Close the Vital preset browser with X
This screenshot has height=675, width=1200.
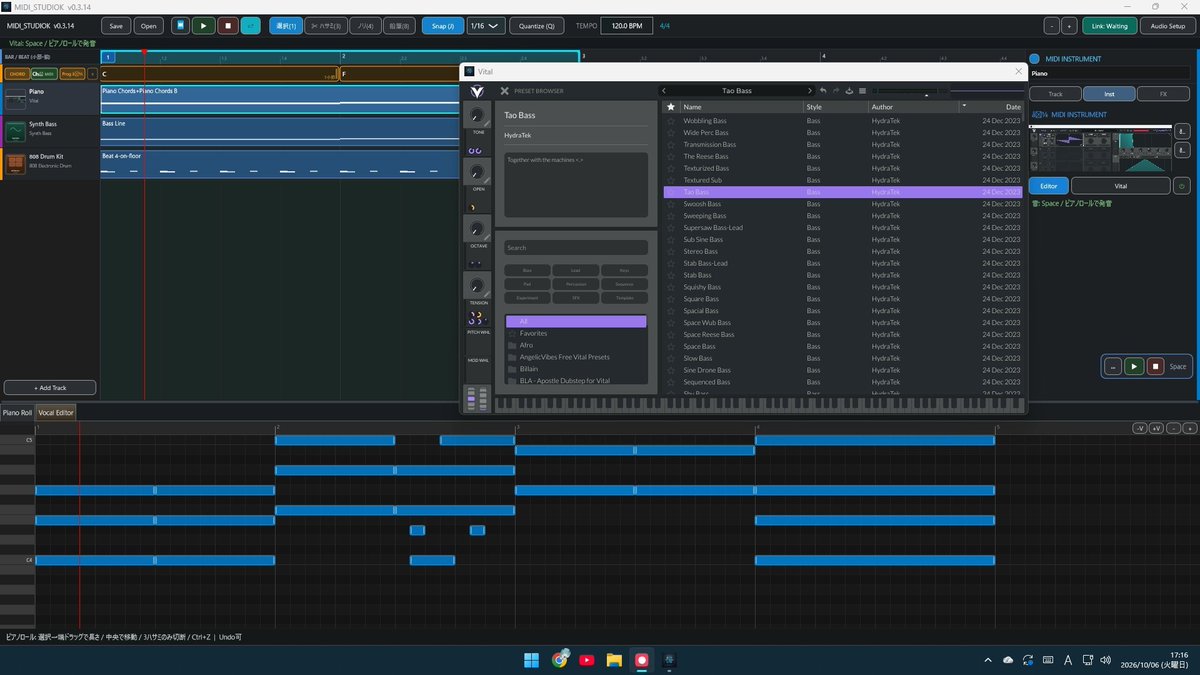tap(504, 91)
